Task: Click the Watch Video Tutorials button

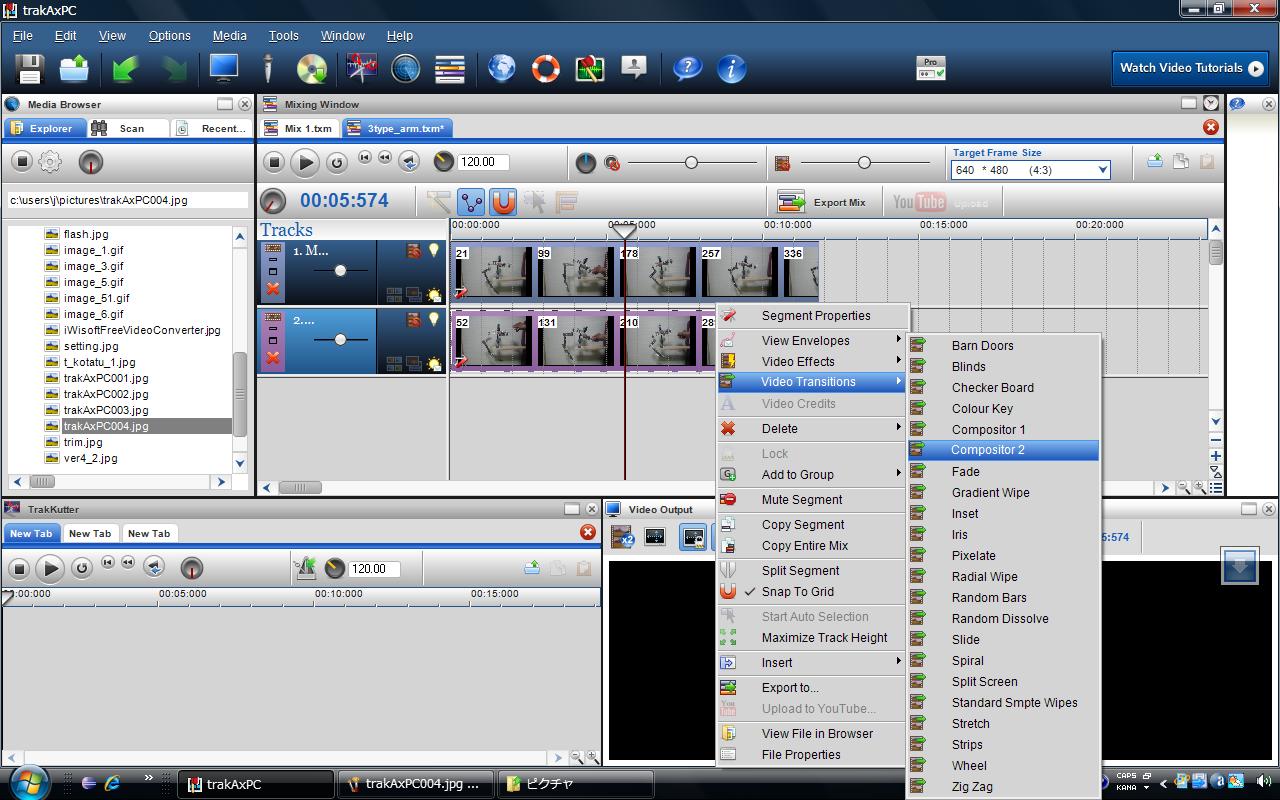Action: pos(1190,68)
